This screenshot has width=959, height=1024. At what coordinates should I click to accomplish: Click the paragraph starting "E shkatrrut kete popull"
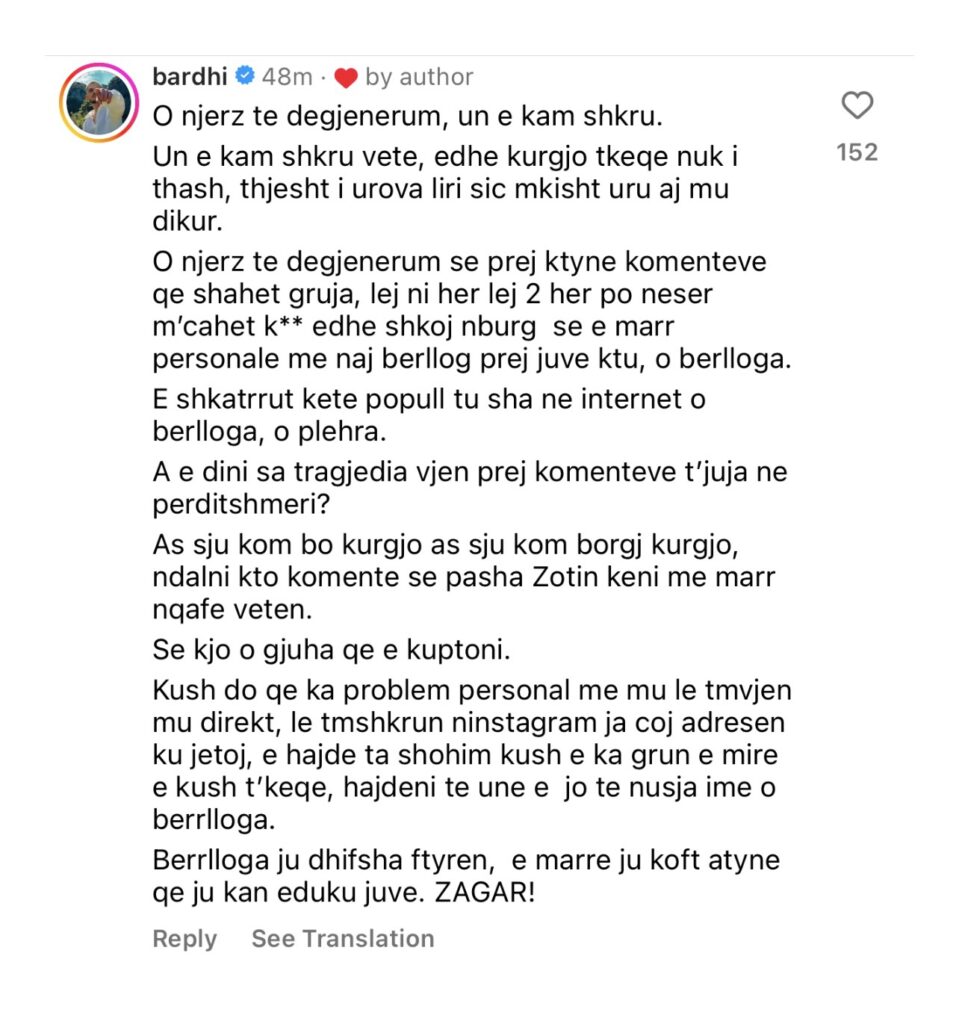(429, 415)
